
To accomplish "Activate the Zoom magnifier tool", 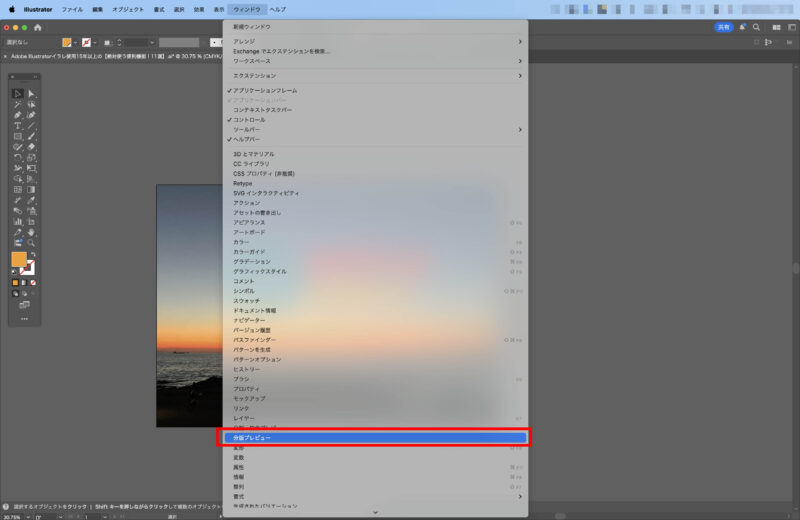I will pos(31,242).
